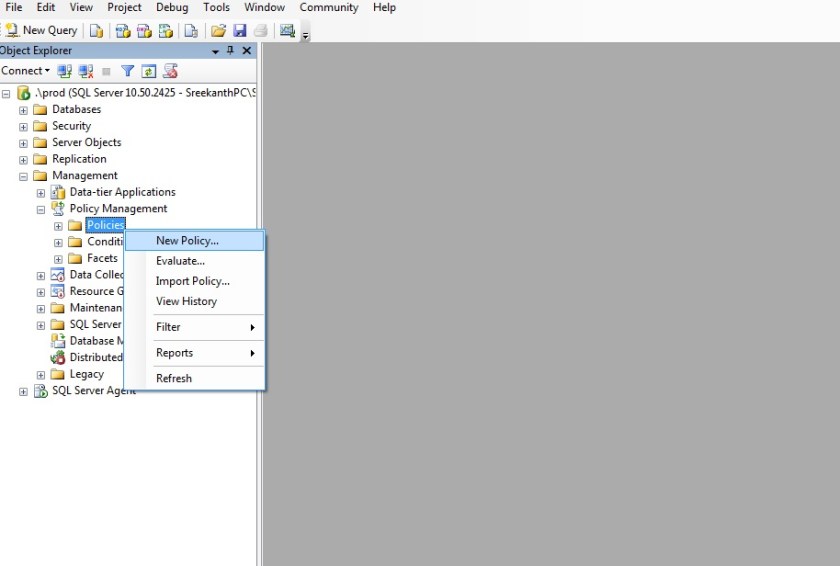Click the Refresh icon in Object Explorer toolbar

(x=148, y=71)
